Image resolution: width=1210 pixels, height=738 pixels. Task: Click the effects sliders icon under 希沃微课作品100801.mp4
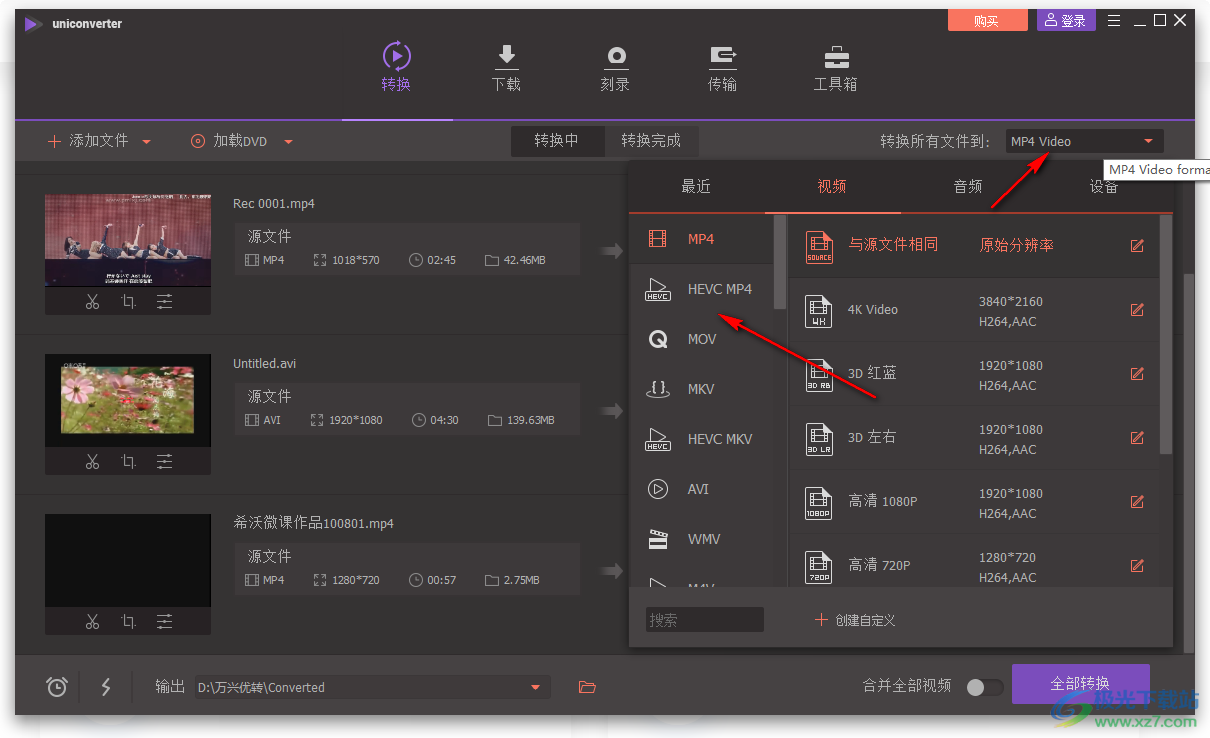pos(164,621)
